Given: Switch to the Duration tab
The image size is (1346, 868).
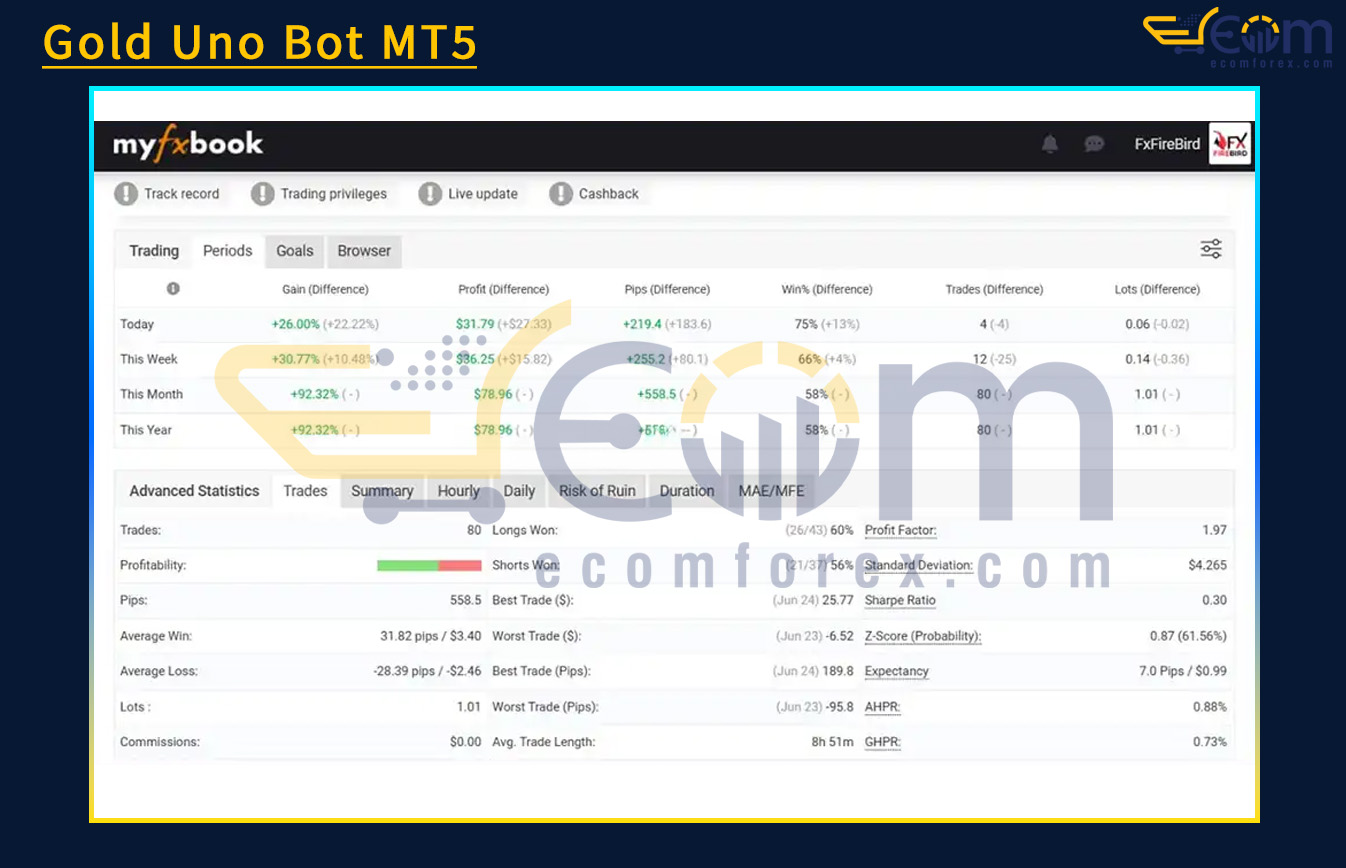Looking at the screenshot, I should [687, 491].
